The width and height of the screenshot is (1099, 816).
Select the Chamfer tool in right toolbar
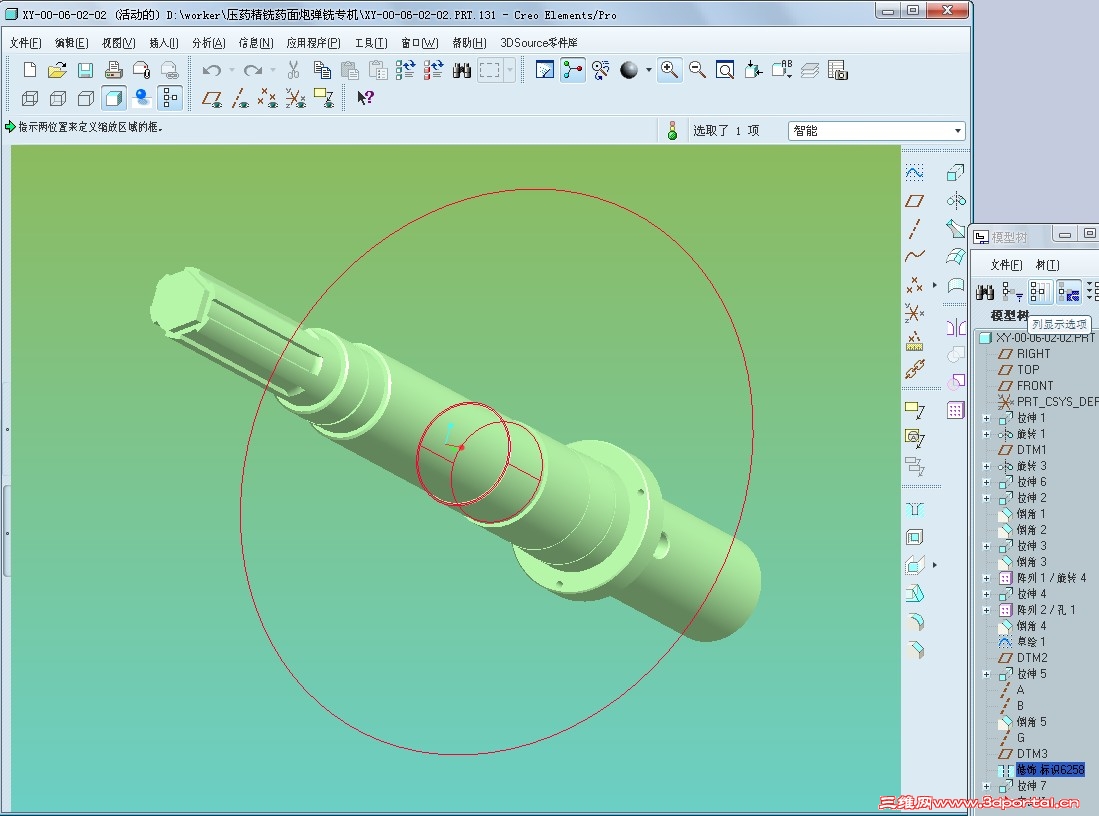(x=914, y=650)
